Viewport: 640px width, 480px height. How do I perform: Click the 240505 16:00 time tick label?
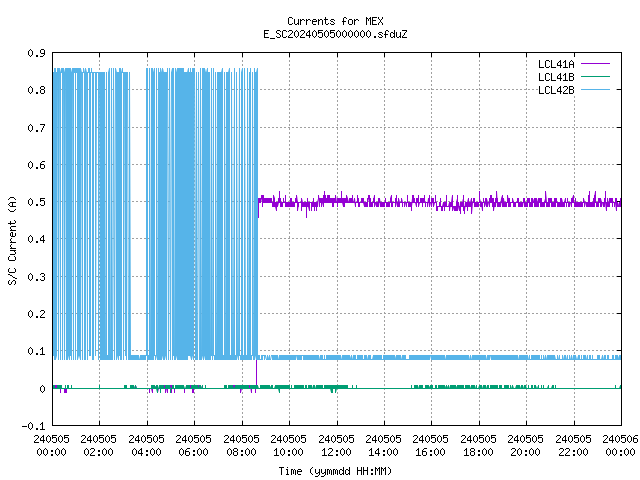(430, 446)
